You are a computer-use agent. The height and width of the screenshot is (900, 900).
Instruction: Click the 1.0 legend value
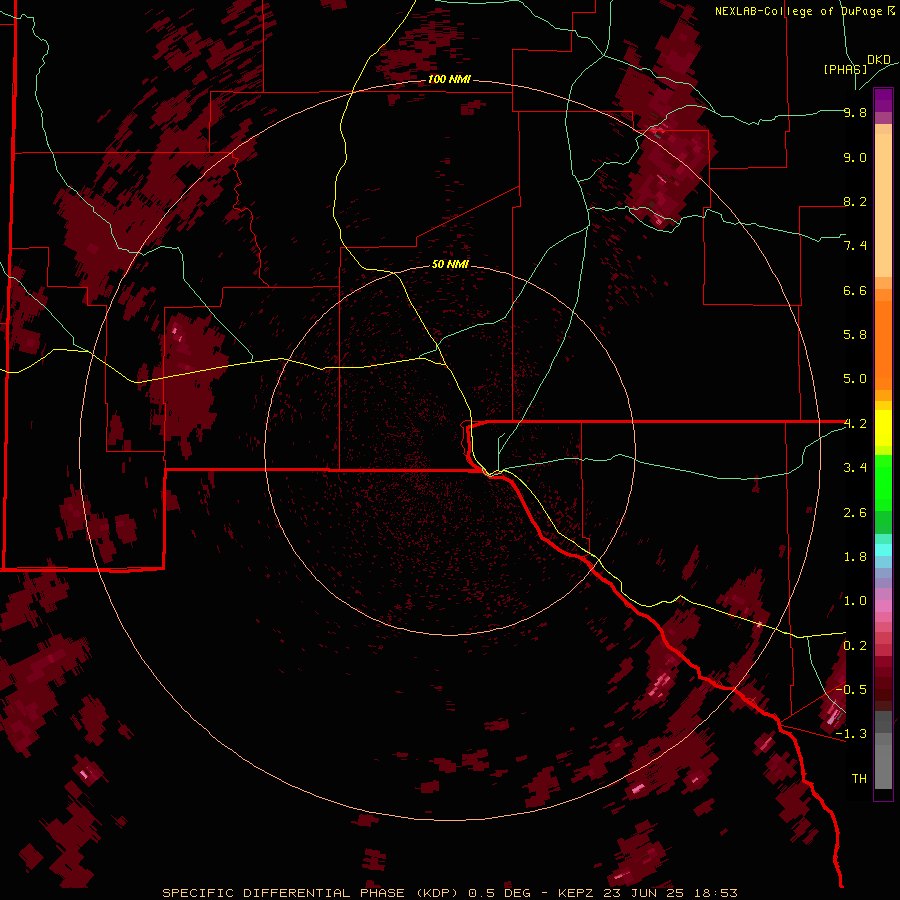(x=855, y=601)
